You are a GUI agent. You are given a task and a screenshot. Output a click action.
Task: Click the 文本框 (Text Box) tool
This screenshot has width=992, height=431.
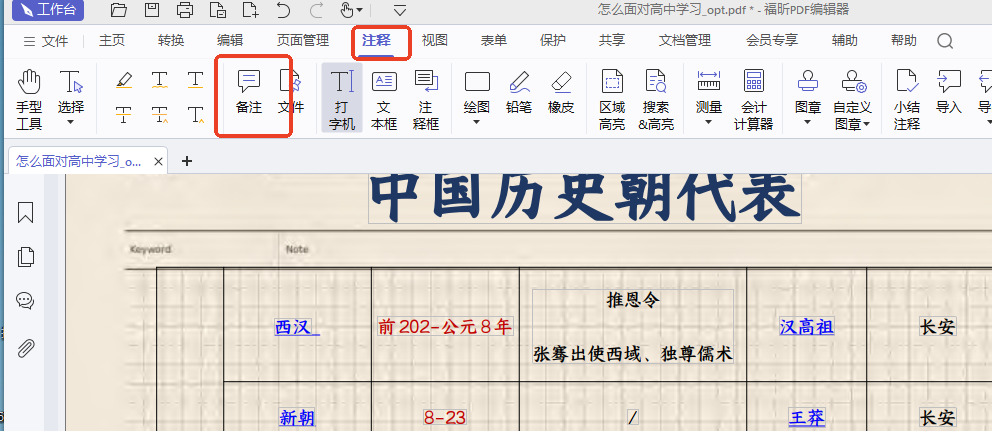(384, 99)
